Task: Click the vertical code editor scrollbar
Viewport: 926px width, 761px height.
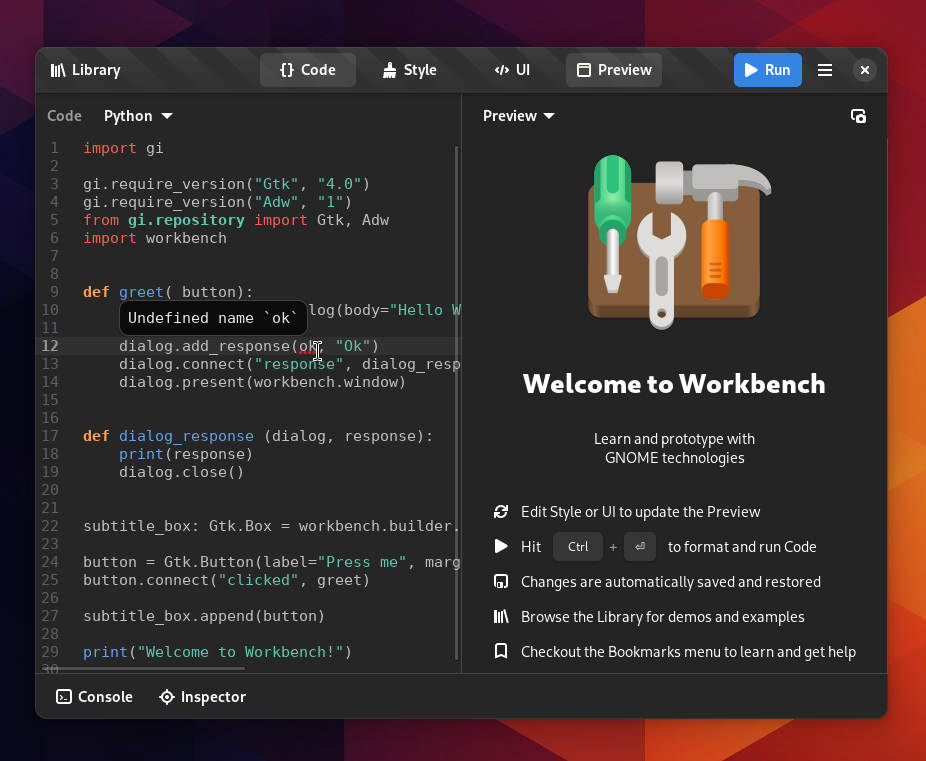Action: (x=457, y=400)
